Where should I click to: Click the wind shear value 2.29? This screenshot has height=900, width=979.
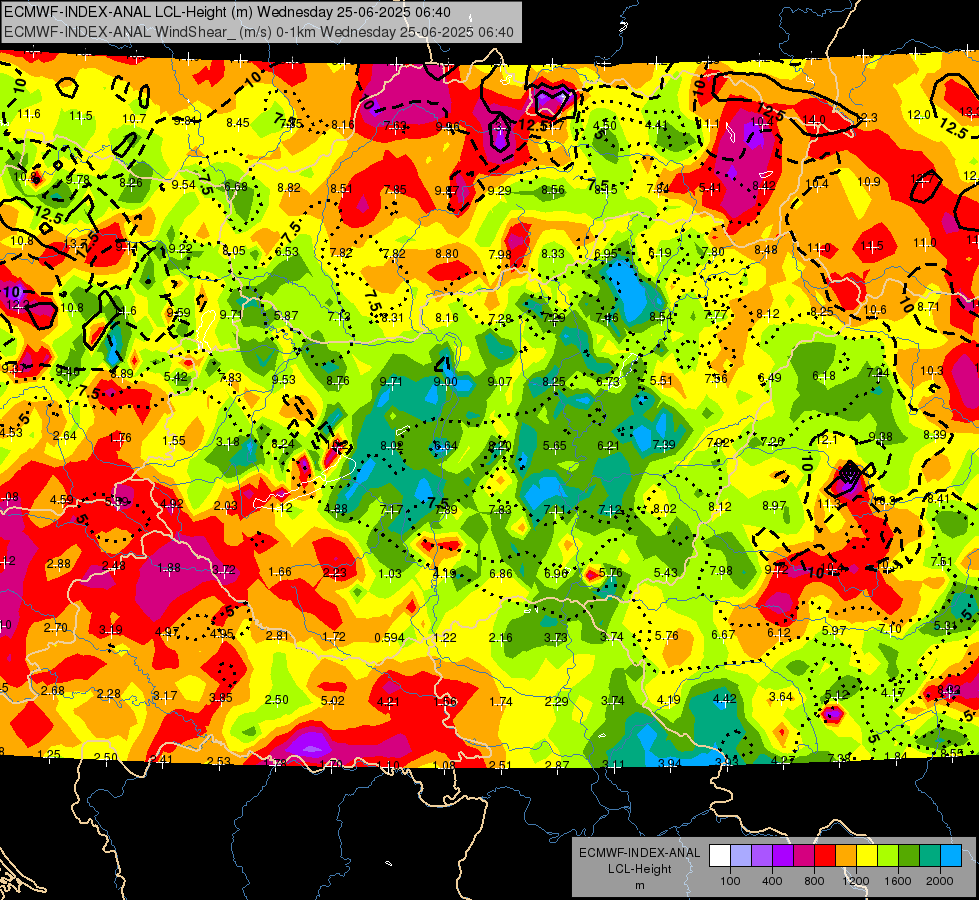pyautogui.click(x=556, y=701)
